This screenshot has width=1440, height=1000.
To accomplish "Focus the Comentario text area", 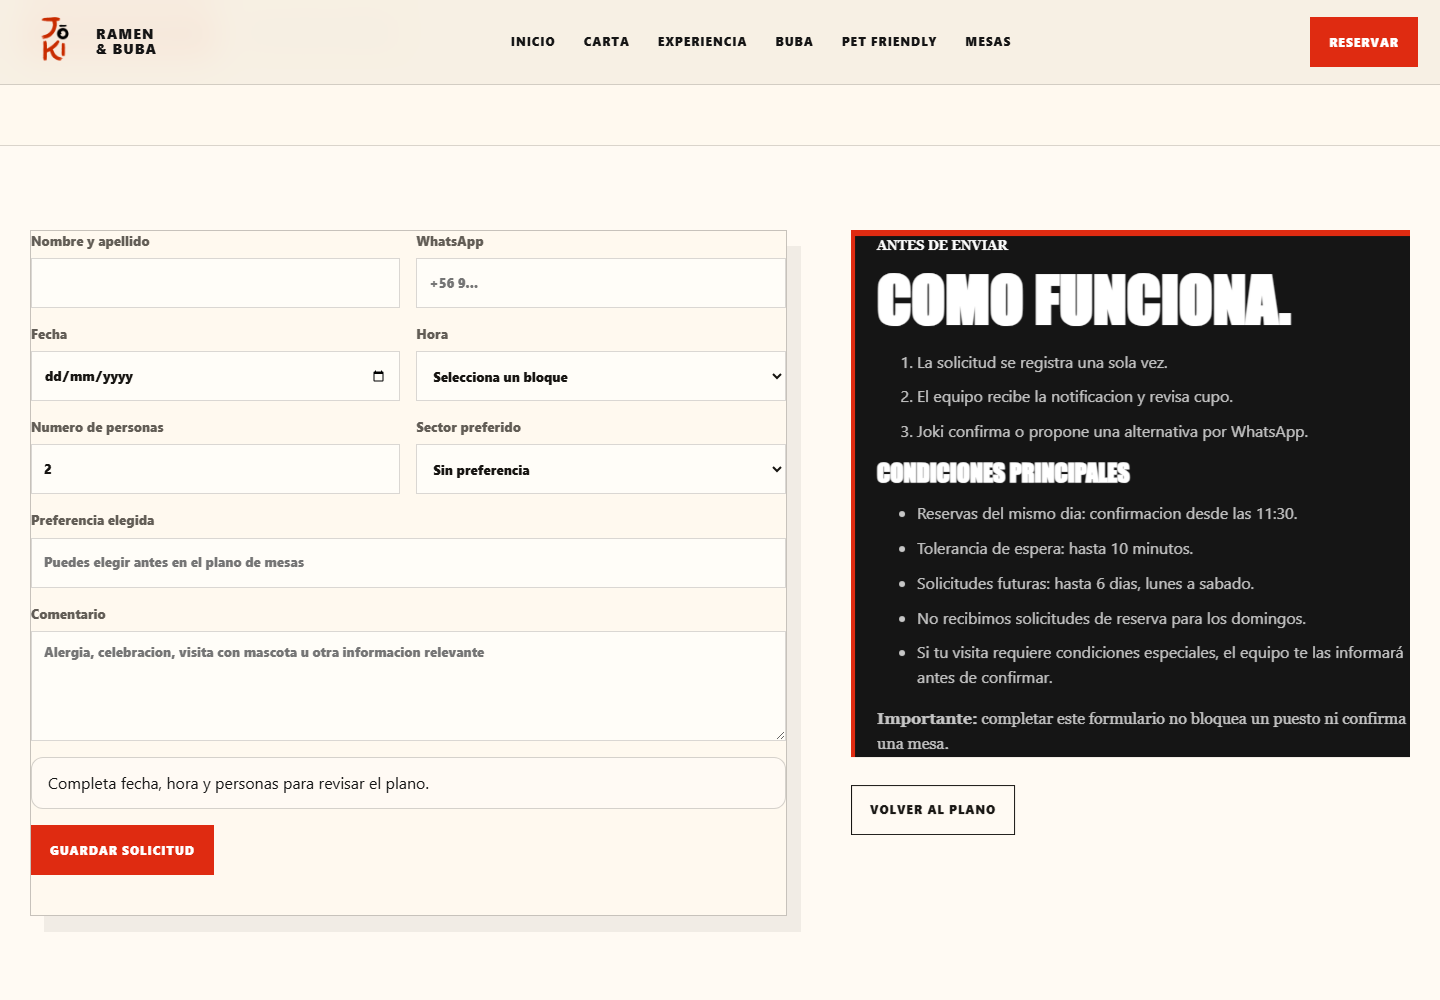I will 408,686.
